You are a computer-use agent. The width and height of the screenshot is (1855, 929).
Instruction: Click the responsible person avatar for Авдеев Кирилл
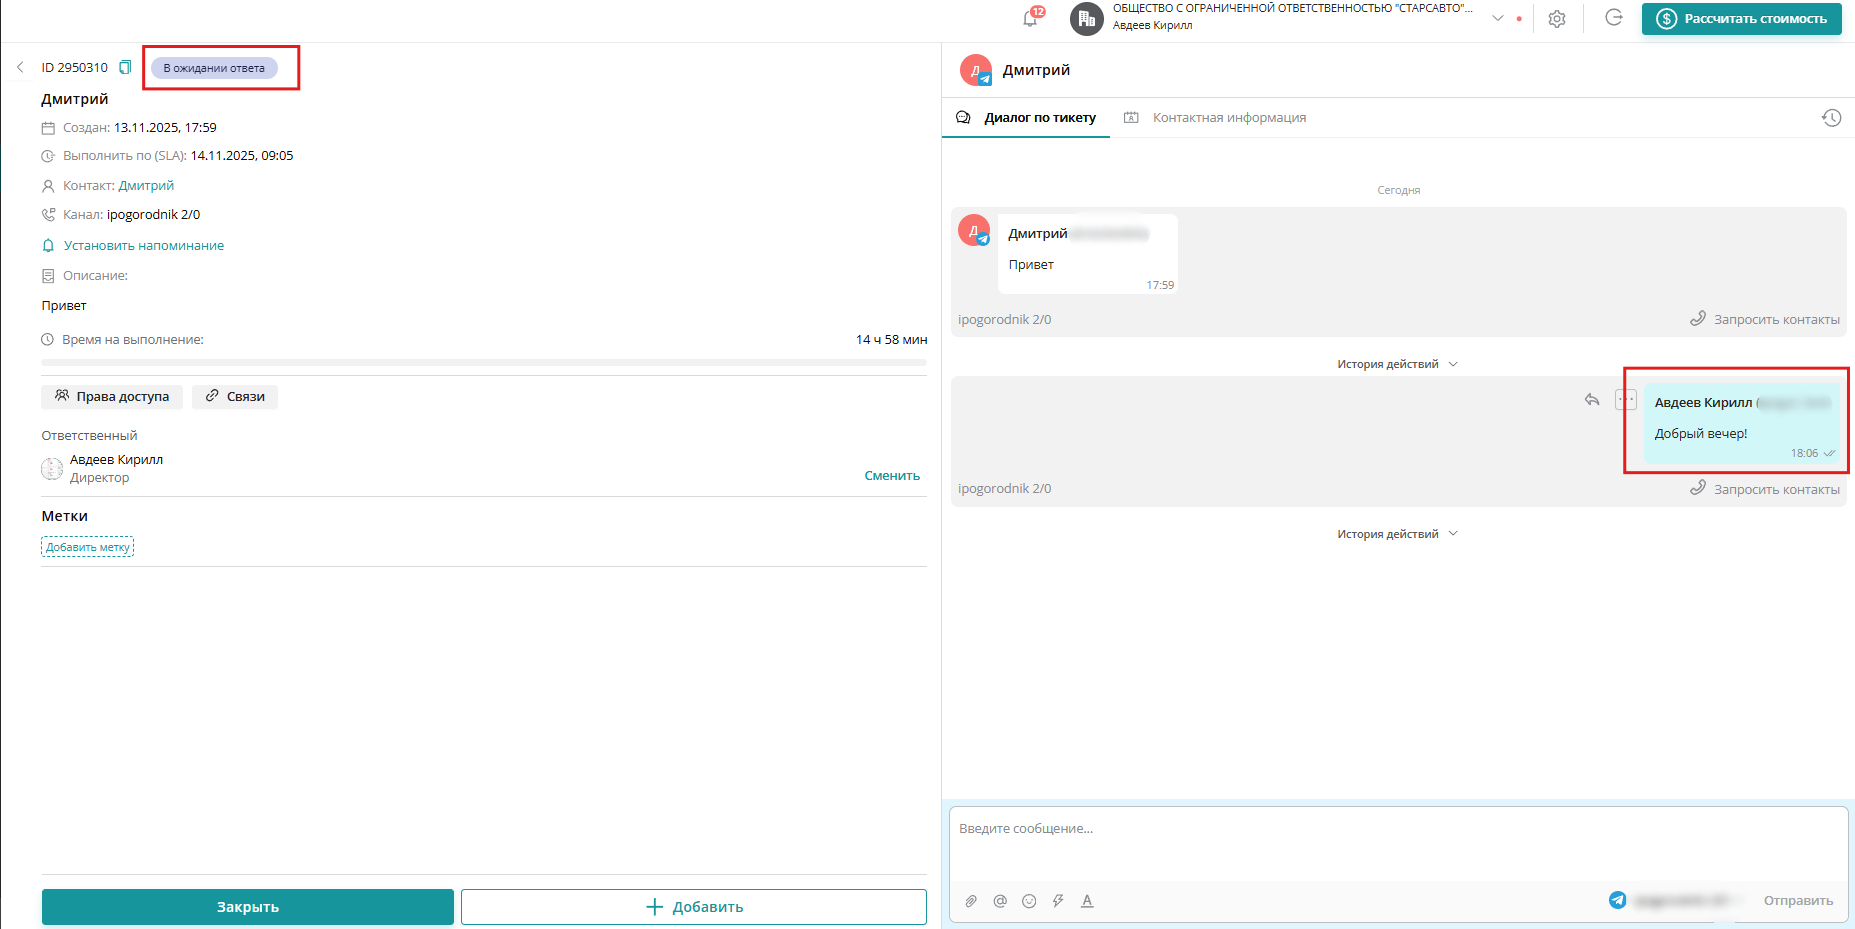coord(52,468)
